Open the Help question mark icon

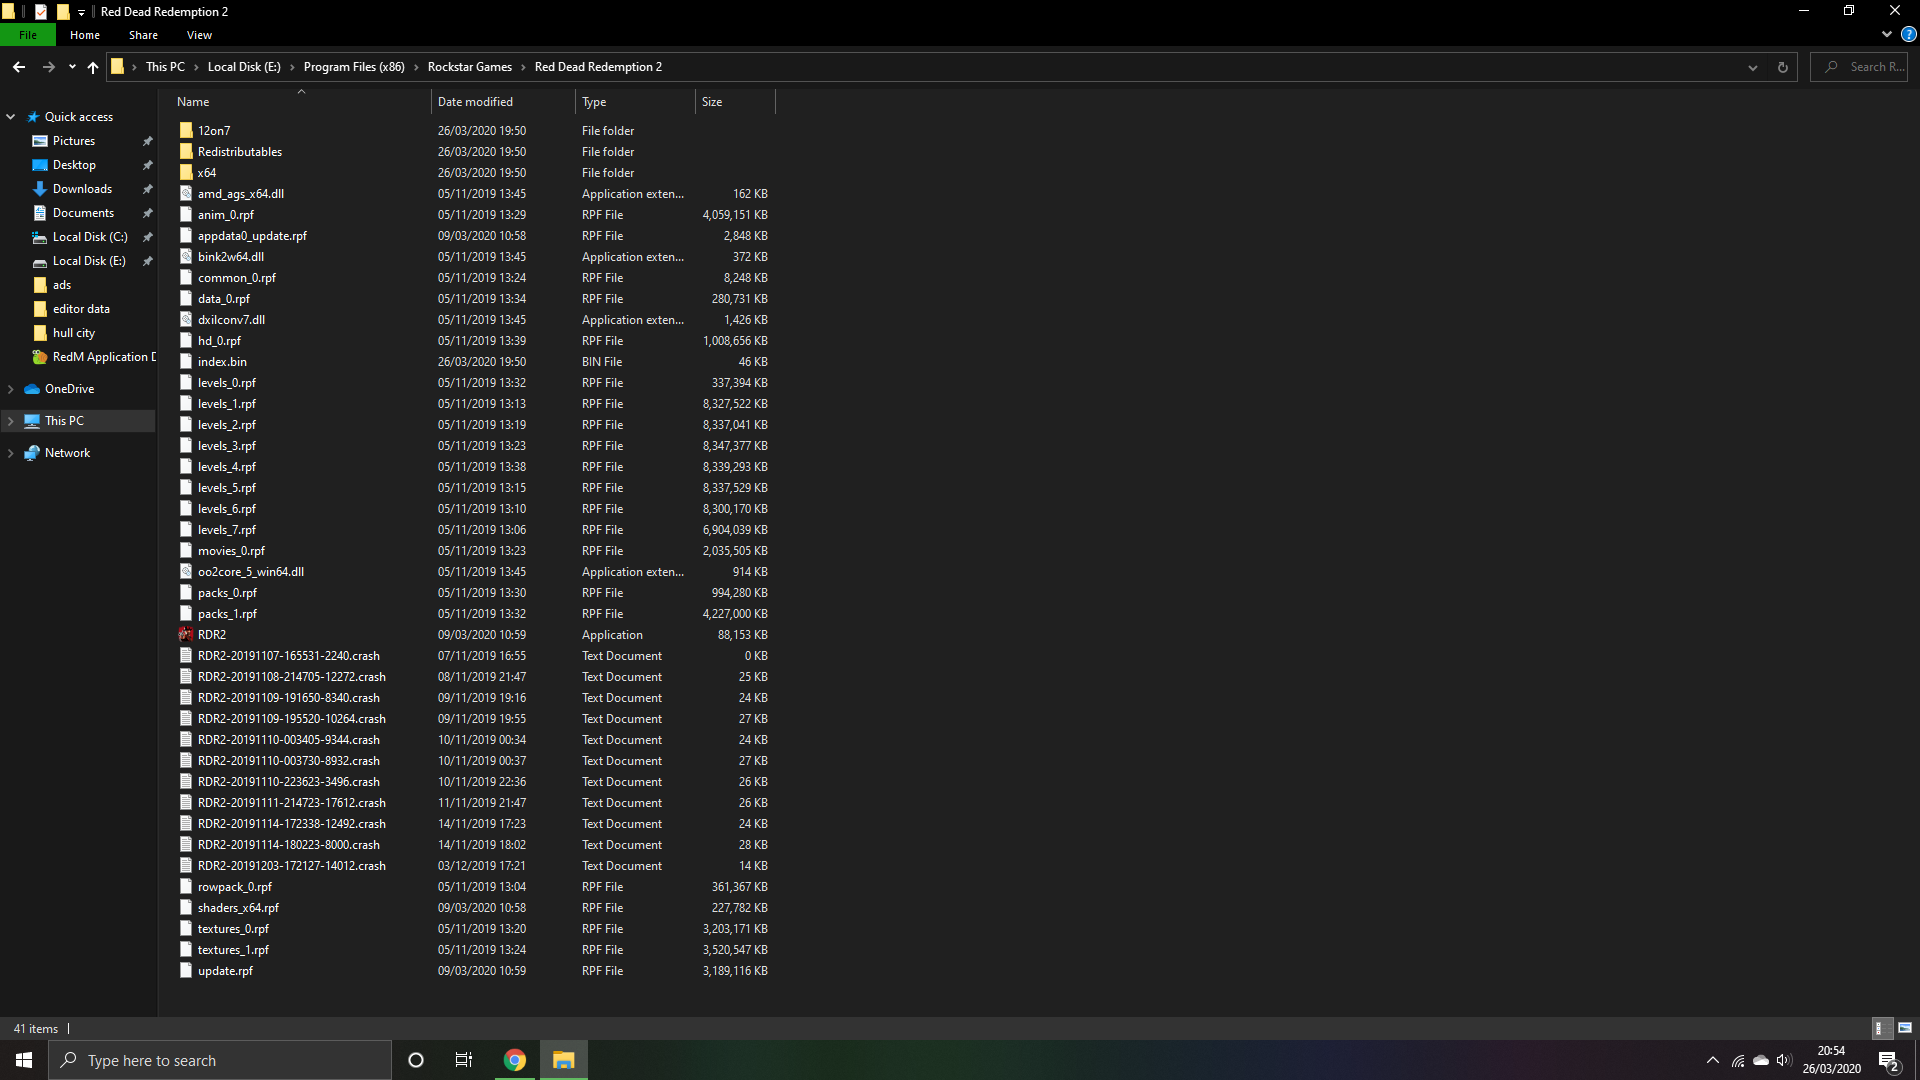1908,34
